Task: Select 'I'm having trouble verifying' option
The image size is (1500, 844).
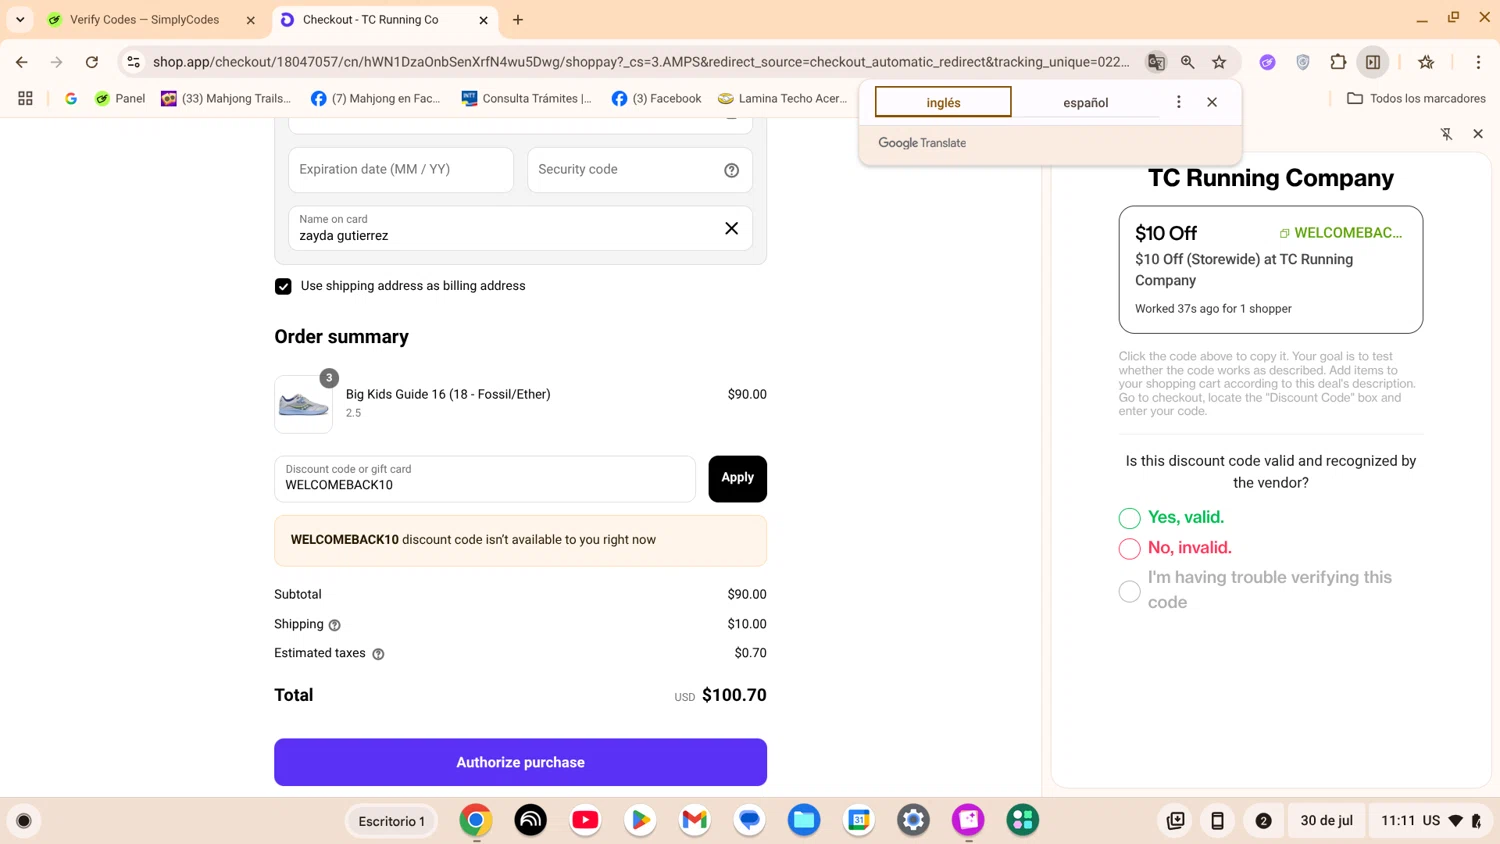Action: (x=1129, y=591)
